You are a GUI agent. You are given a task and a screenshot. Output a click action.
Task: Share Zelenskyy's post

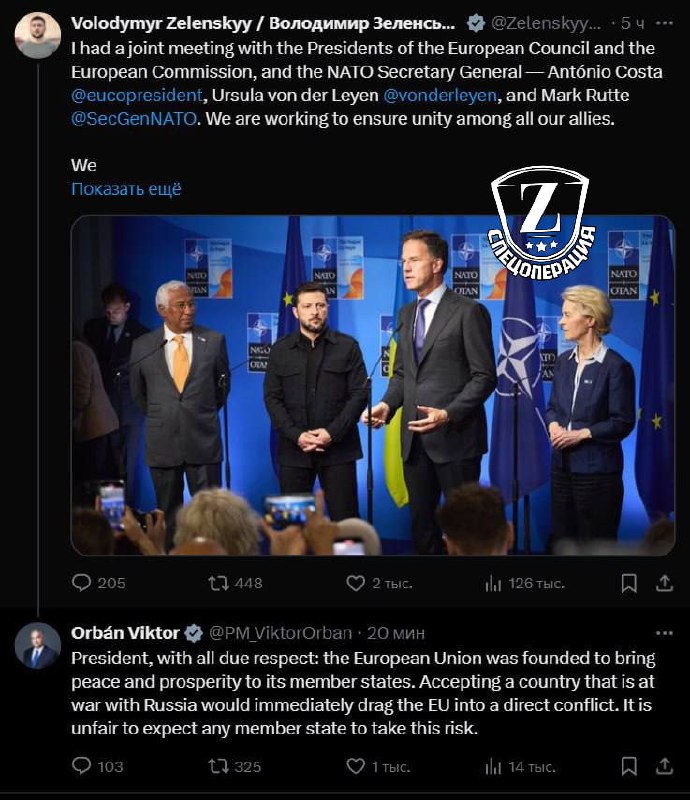click(664, 583)
